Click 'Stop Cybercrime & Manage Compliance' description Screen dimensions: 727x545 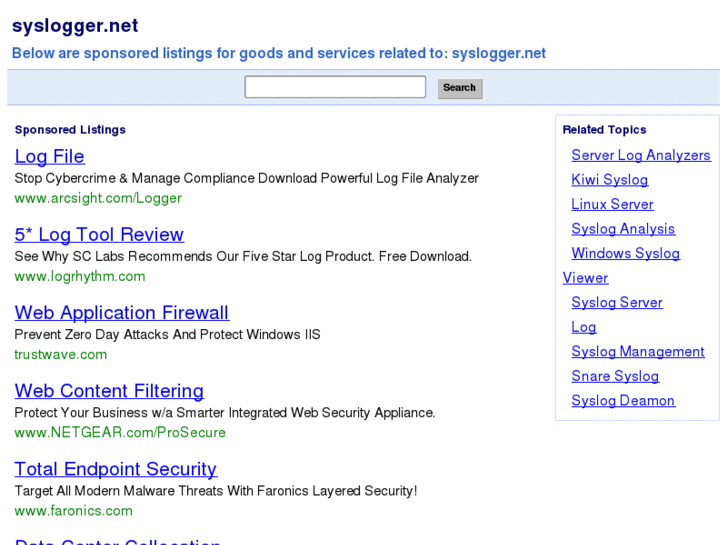246,179
